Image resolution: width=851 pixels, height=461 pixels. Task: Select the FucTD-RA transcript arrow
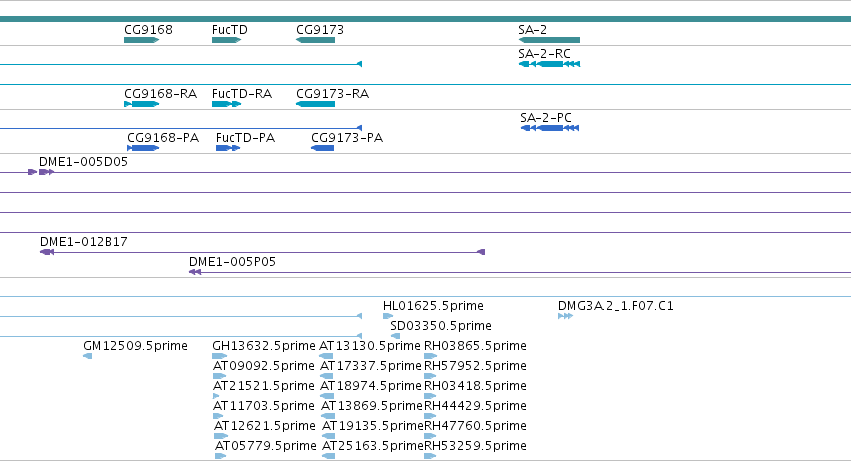[x=226, y=104]
